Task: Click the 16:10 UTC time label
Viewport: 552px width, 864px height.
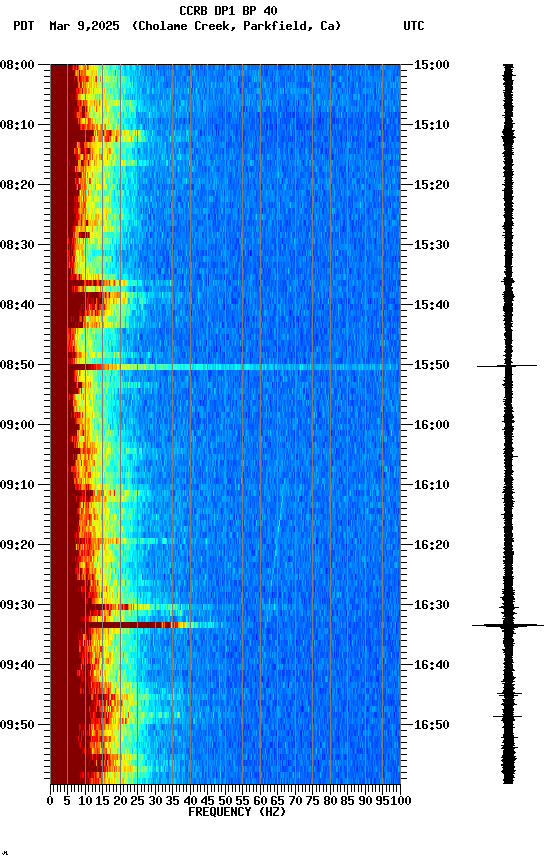Action: (x=432, y=485)
